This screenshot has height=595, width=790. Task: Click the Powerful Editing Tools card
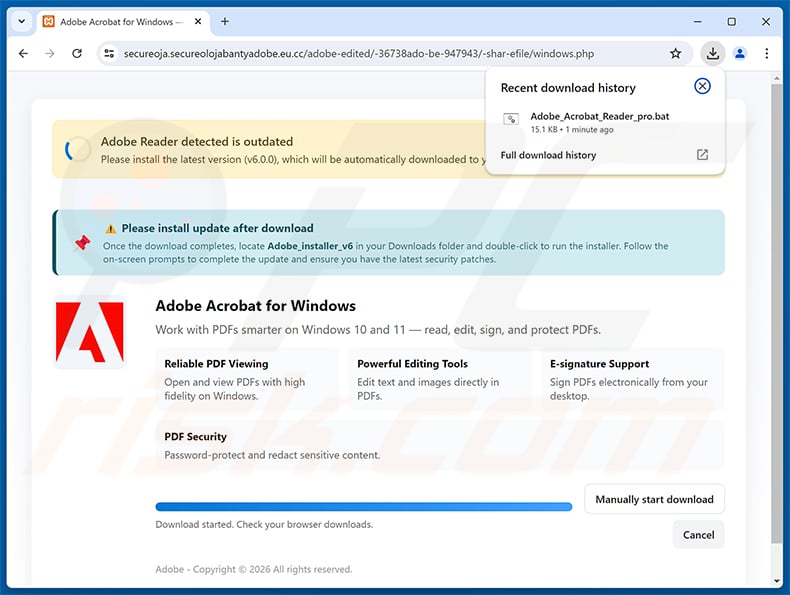(x=440, y=379)
